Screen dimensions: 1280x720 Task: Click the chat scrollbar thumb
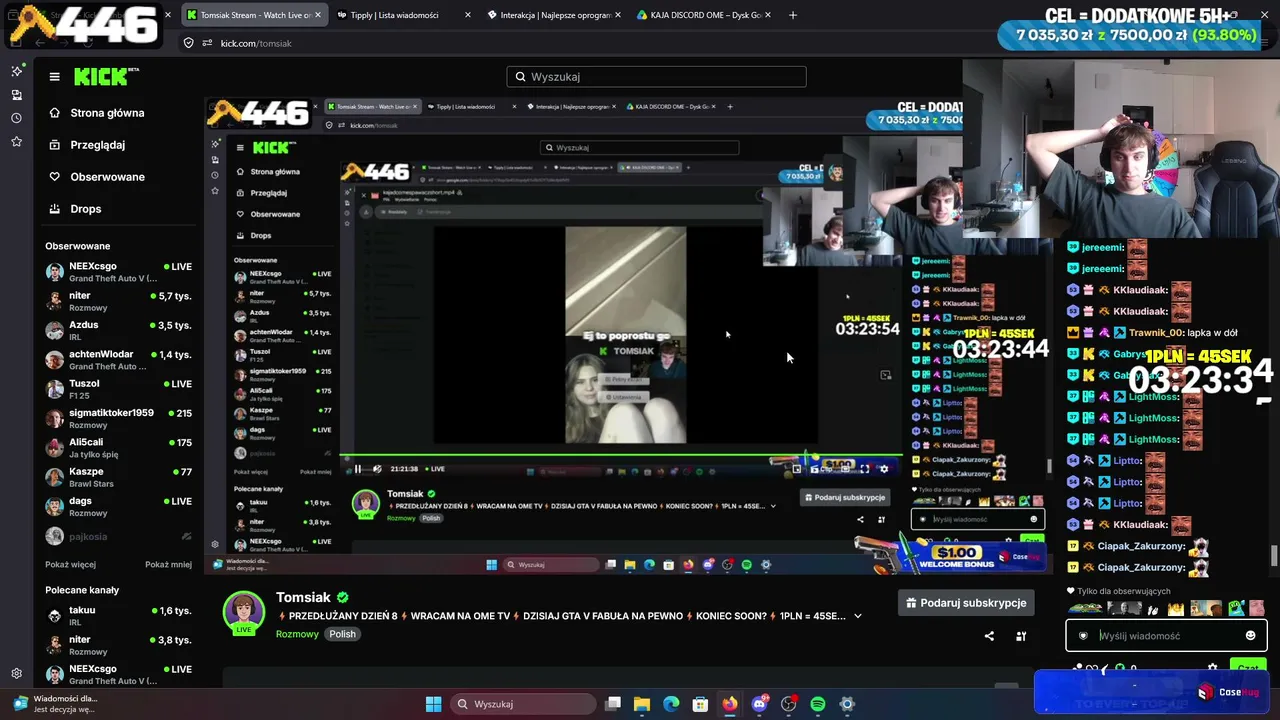1274,555
